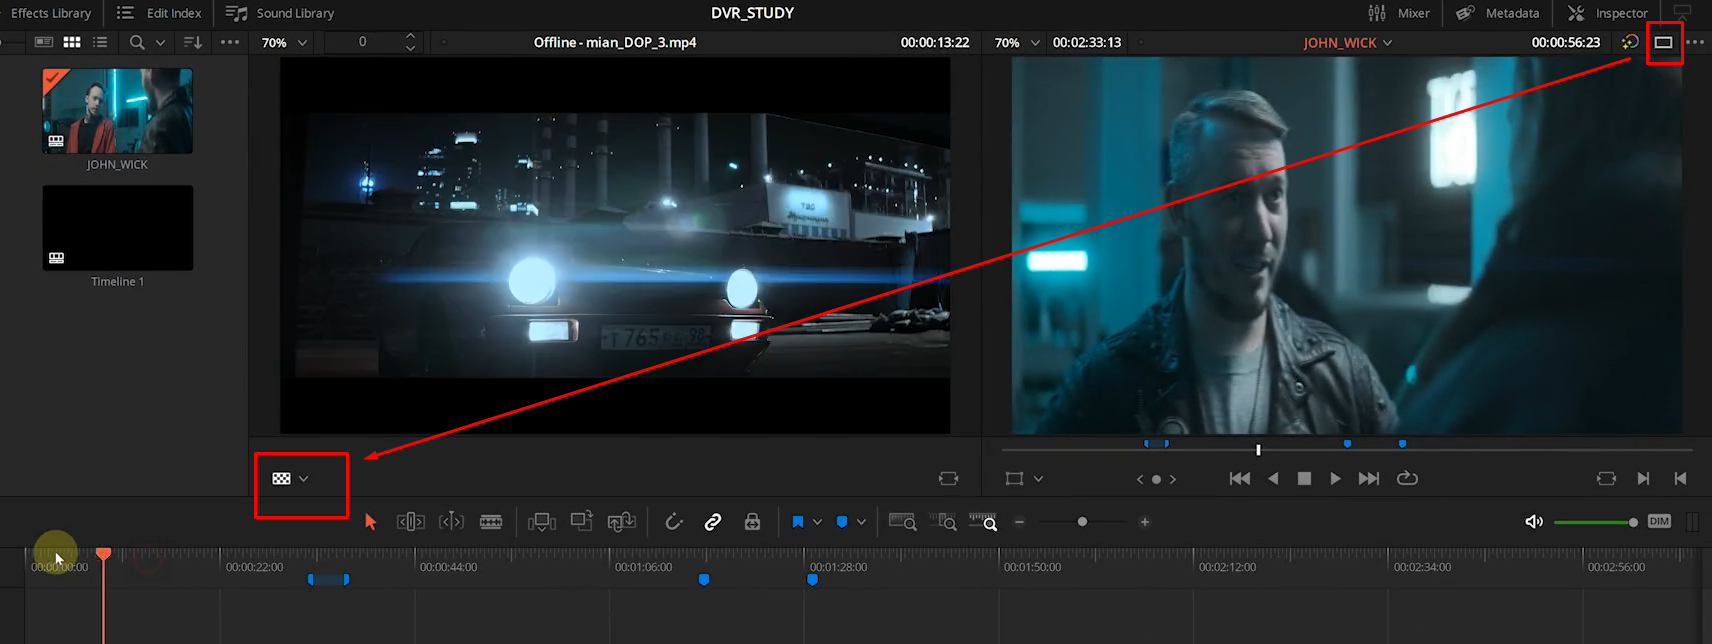Image resolution: width=1712 pixels, height=644 pixels.
Task: Toggle the DIM audio button
Action: (x=1659, y=521)
